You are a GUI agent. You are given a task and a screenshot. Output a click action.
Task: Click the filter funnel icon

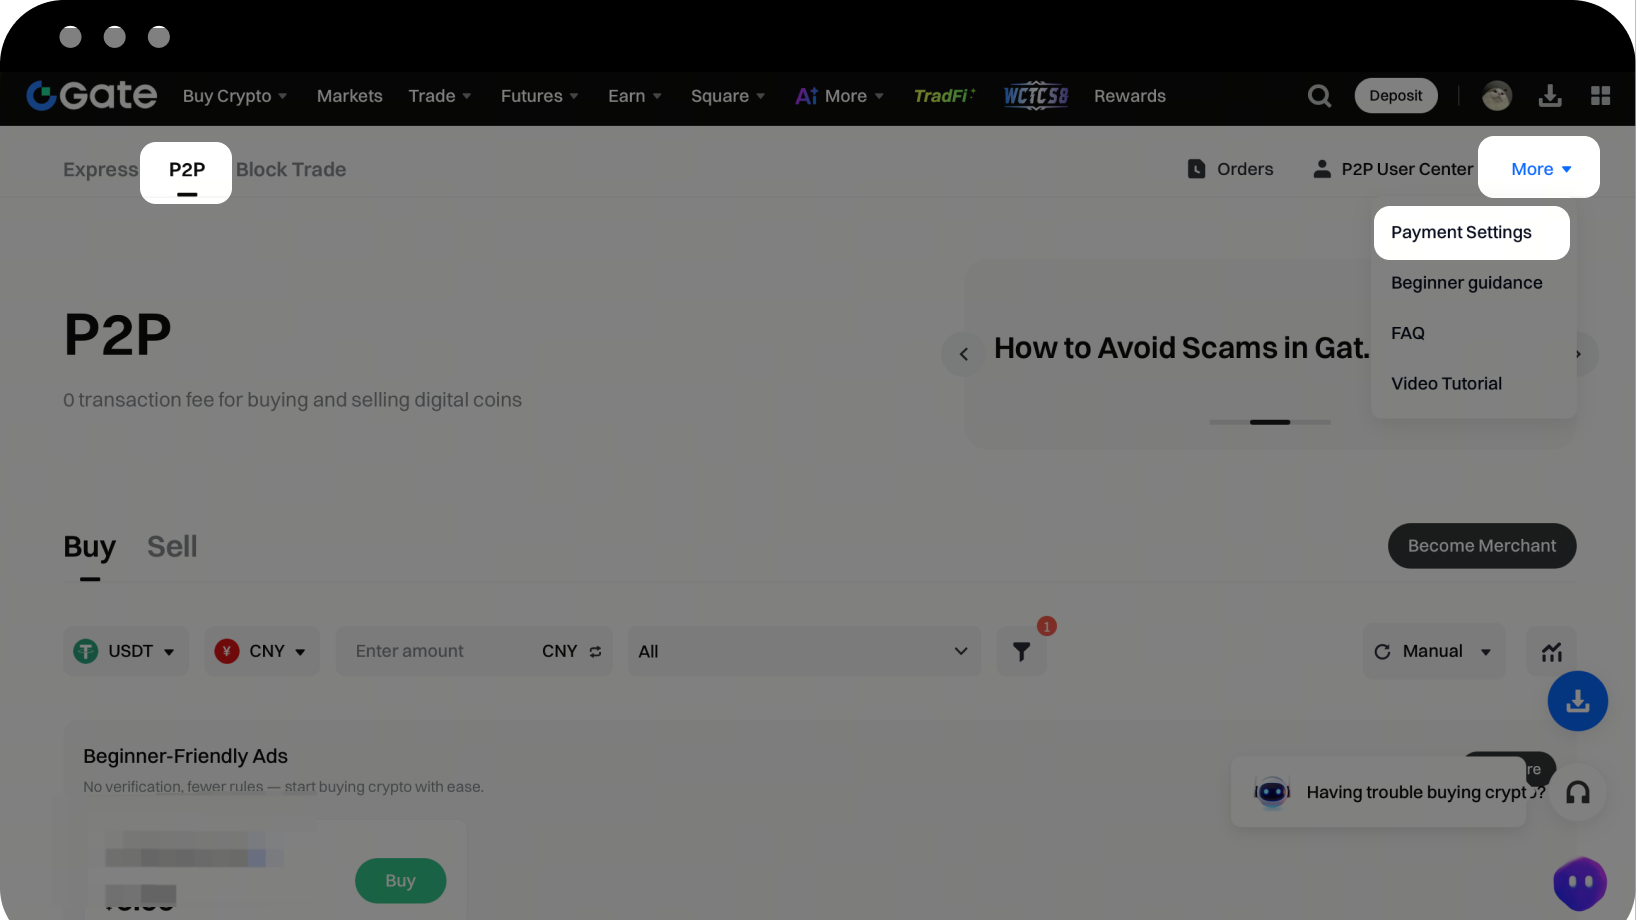(x=1021, y=652)
